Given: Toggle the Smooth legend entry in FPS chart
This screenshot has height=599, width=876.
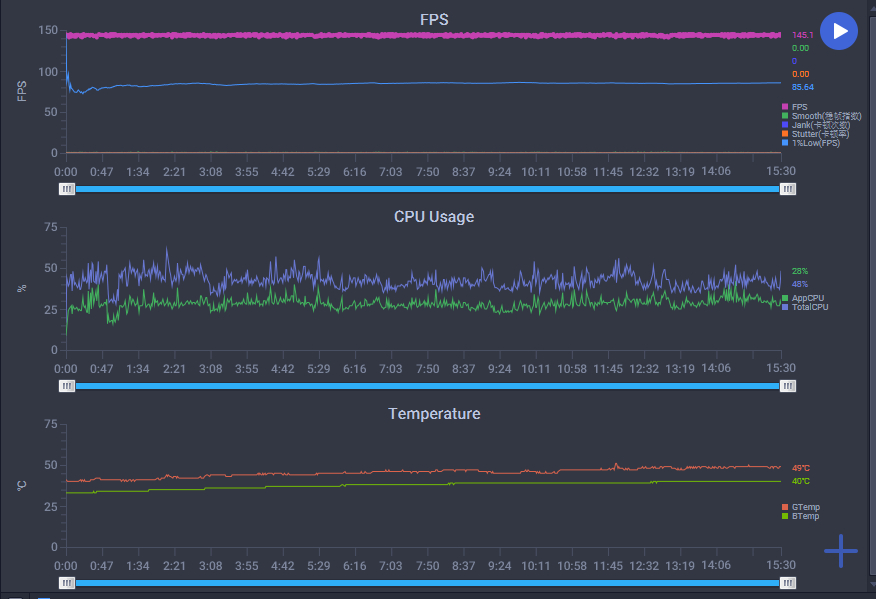Looking at the screenshot, I should (821, 116).
